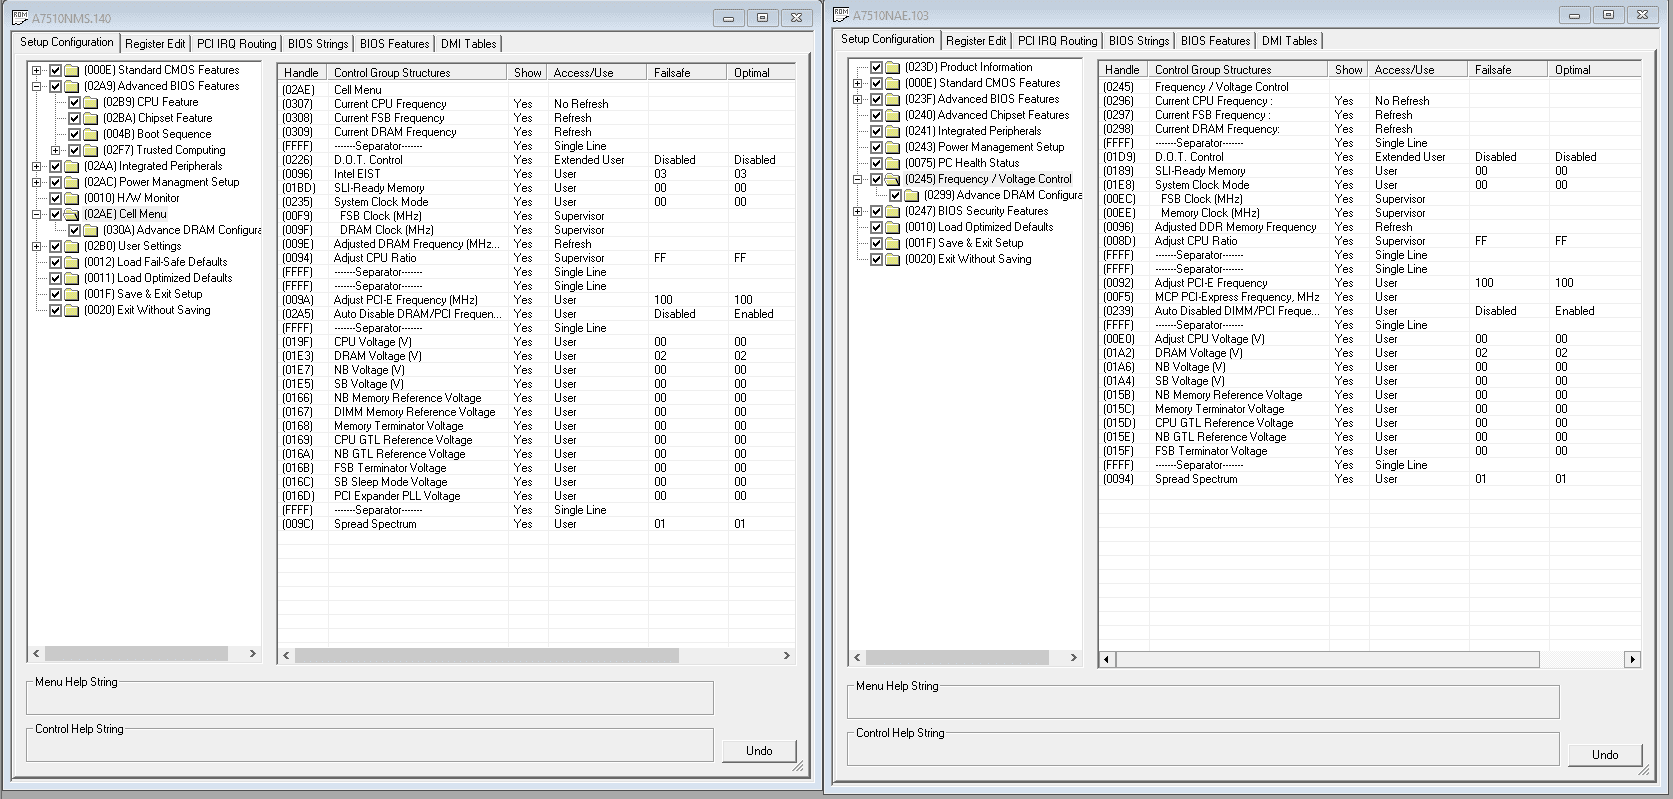Click folder icon of (0011) Load Optimized Defaults

pyautogui.click(x=72, y=278)
